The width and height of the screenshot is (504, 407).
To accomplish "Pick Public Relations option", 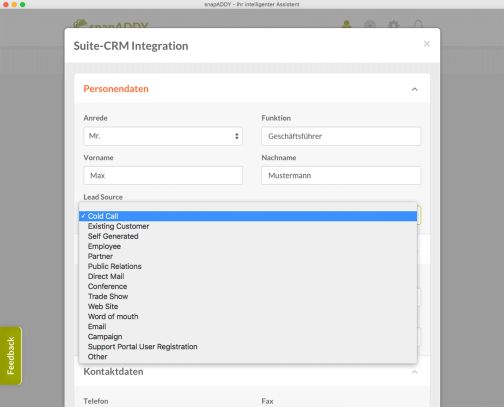I will pyautogui.click(x=248, y=266).
